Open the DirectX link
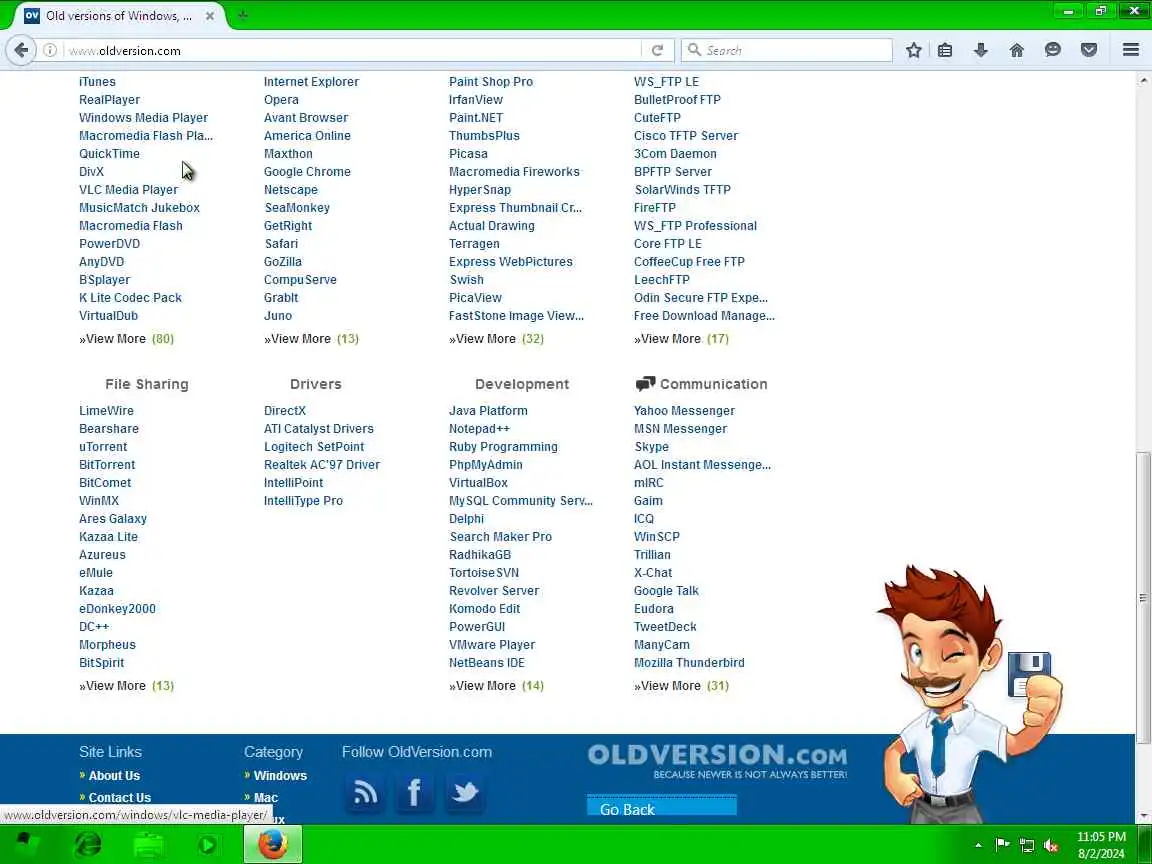The height and width of the screenshot is (864, 1152). pos(285,411)
